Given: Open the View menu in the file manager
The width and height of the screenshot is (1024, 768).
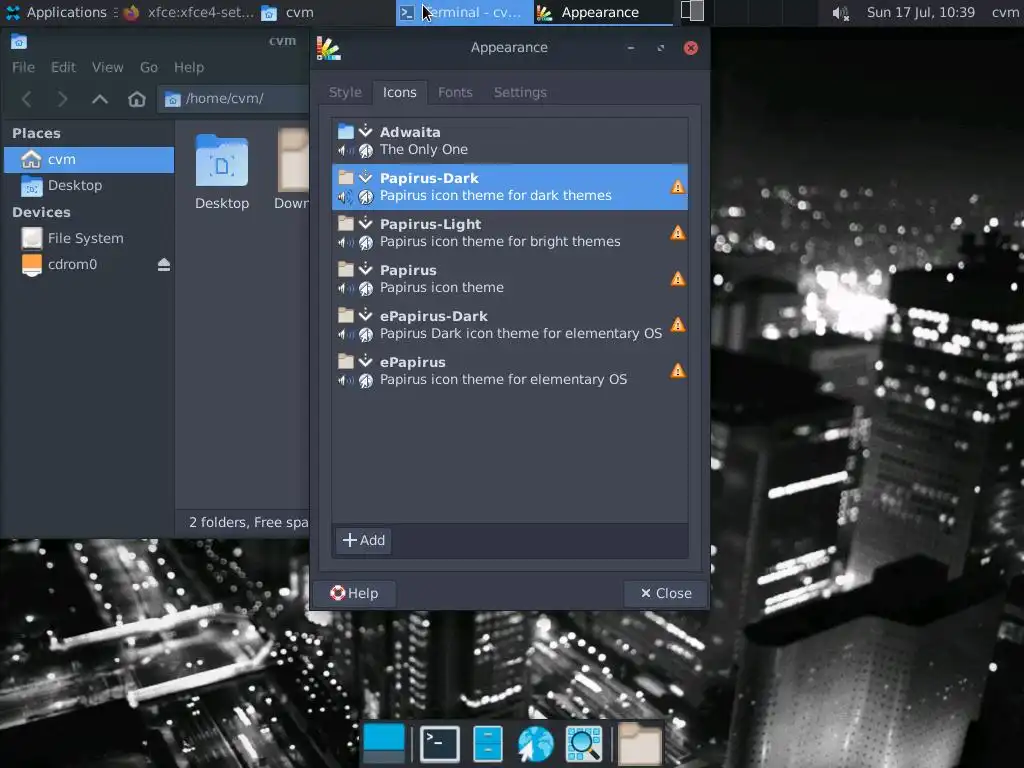Looking at the screenshot, I should (107, 67).
